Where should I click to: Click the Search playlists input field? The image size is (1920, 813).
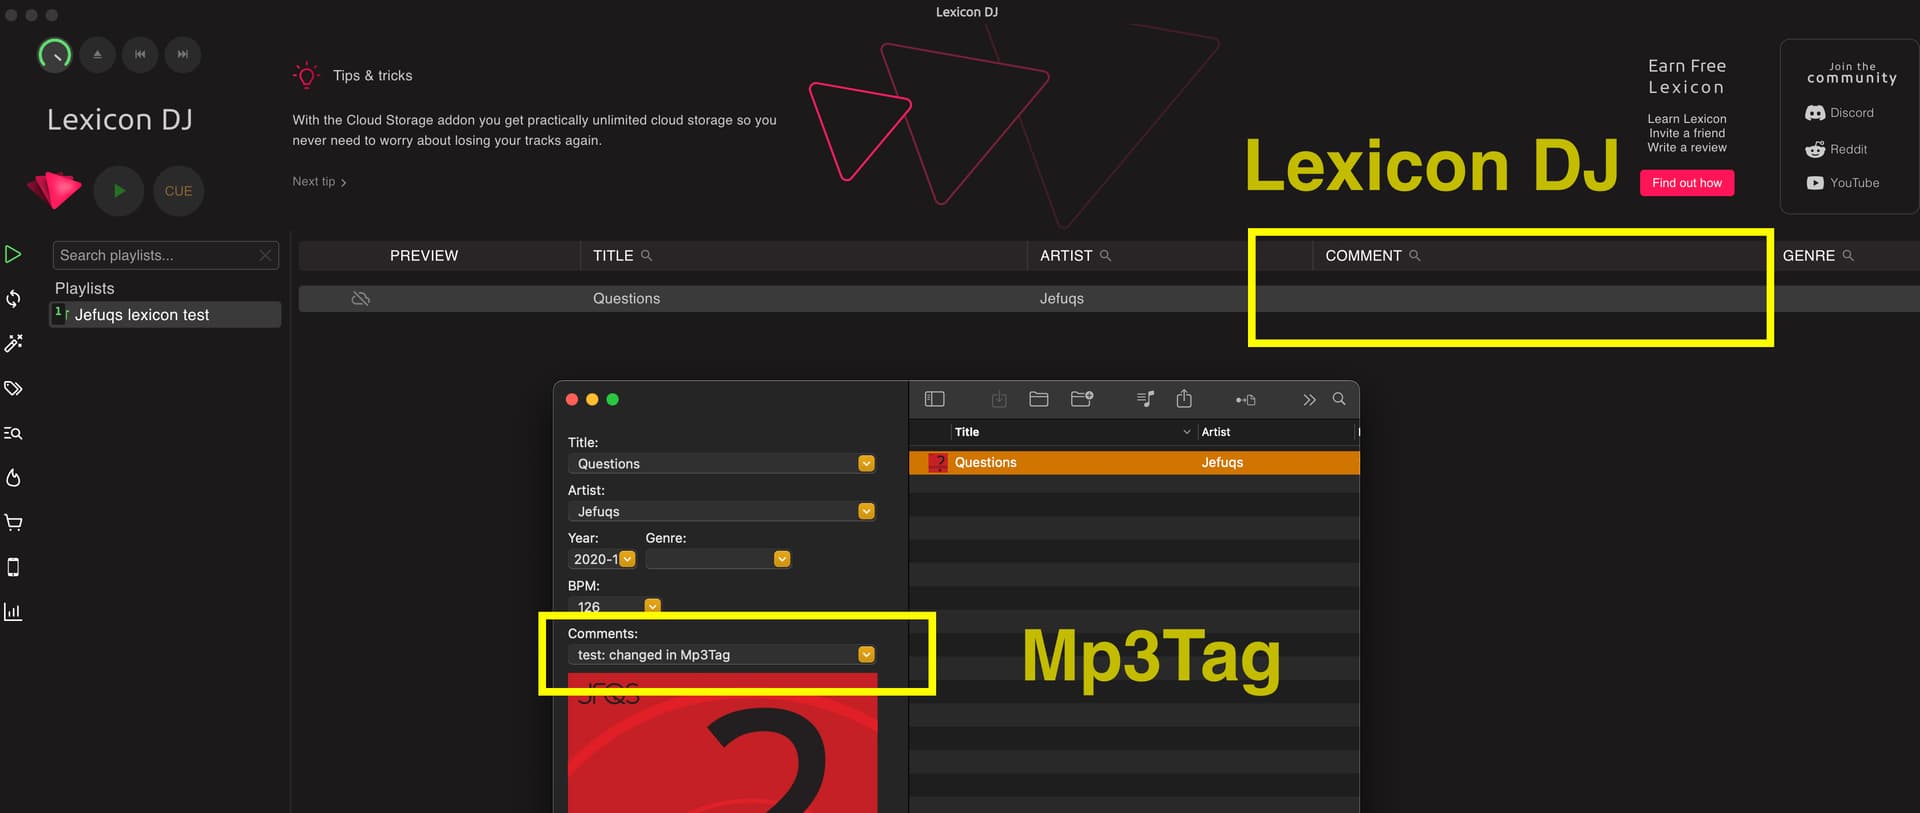point(155,256)
